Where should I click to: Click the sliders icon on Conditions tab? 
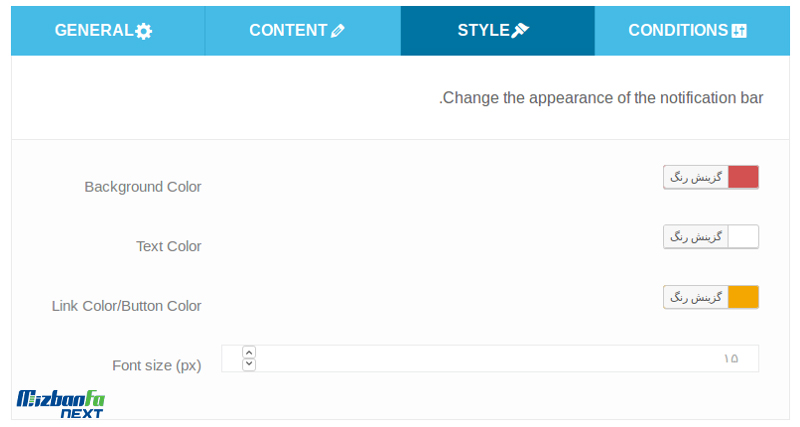coord(739,31)
